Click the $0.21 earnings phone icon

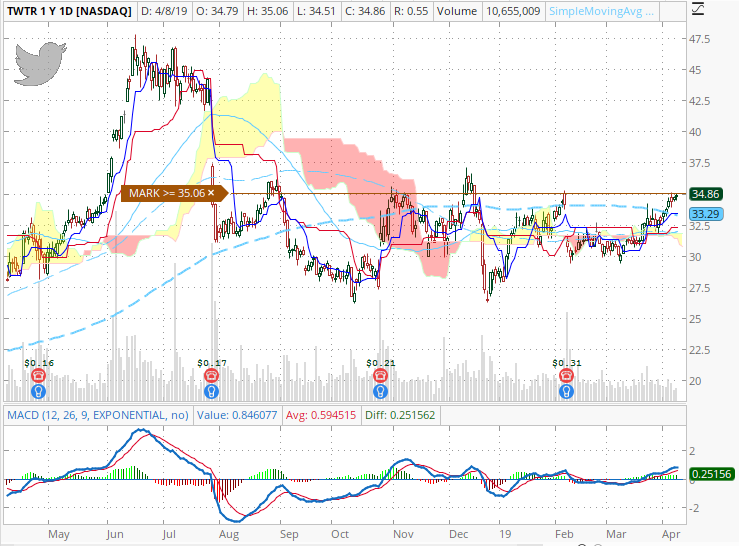[x=380, y=376]
